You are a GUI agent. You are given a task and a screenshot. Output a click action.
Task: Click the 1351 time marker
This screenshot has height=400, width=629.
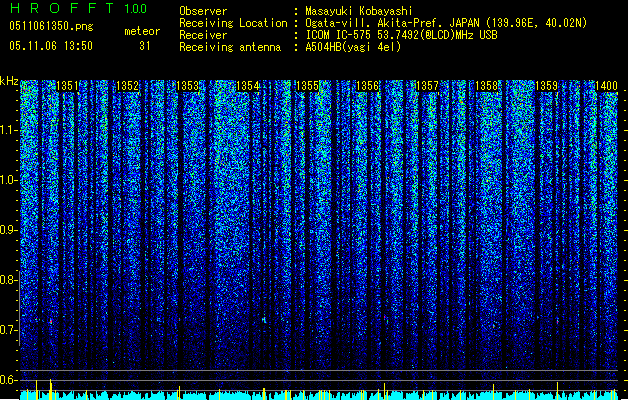pyautogui.click(x=67, y=86)
